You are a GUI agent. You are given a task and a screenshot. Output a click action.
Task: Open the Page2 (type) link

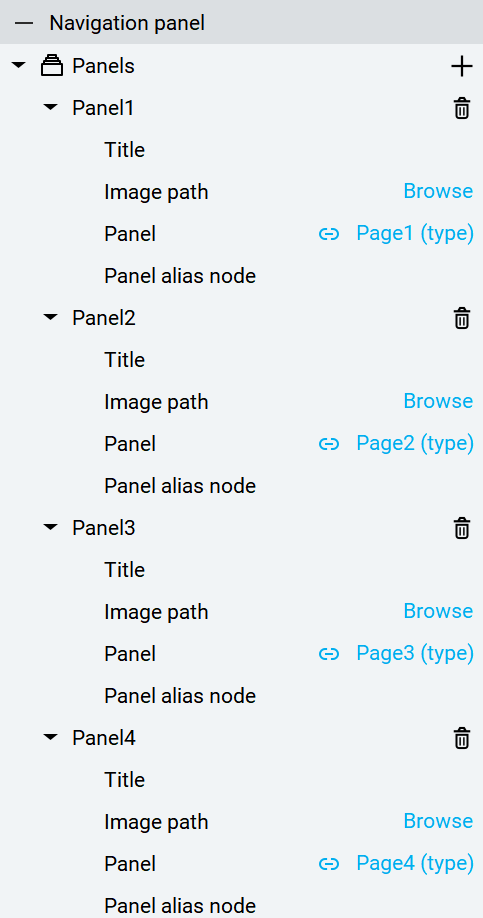click(415, 444)
